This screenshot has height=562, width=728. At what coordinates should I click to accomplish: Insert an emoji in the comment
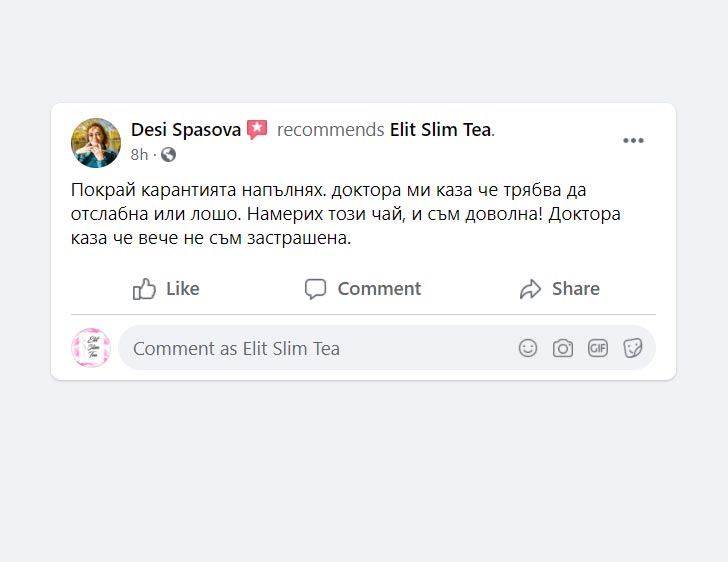tap(528, 348)
